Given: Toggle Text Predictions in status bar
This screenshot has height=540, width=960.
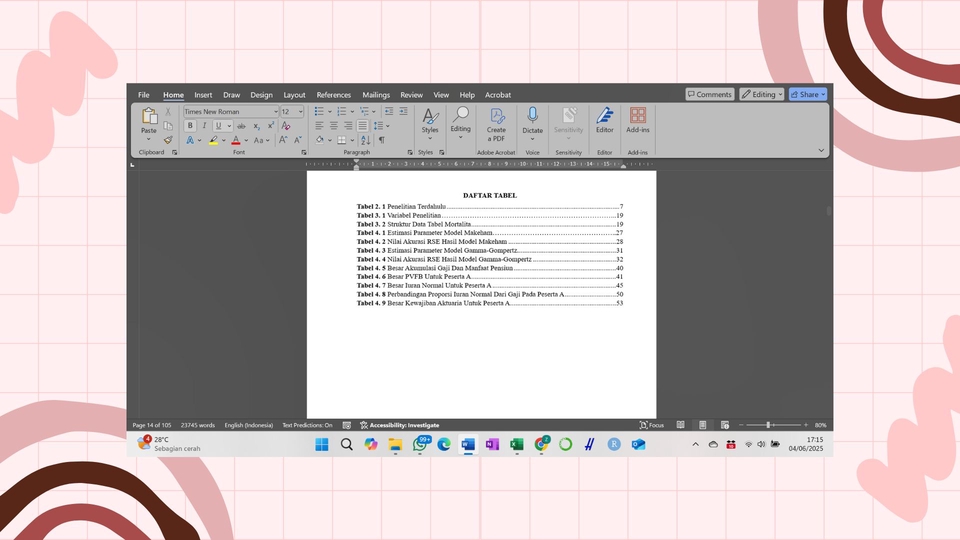Looking at the screenshot, I should 307,425.
